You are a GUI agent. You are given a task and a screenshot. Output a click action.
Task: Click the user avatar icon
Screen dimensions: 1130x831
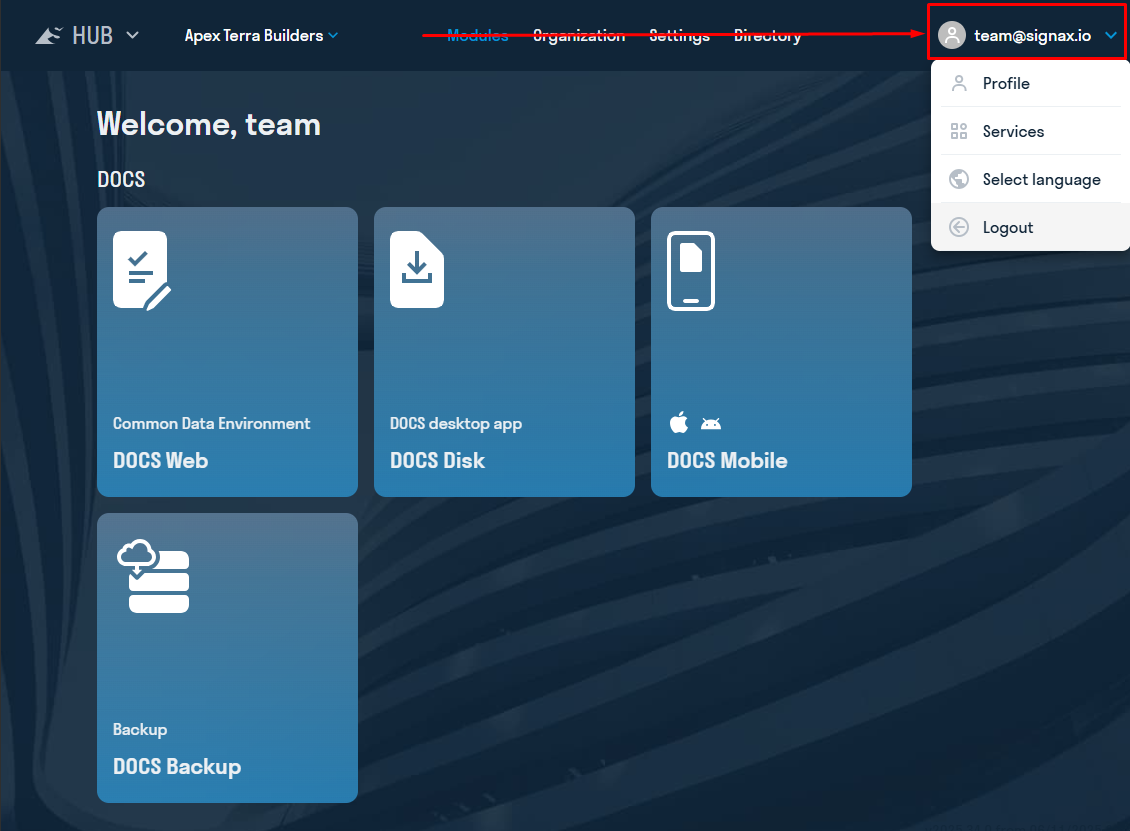pyautogui.click(x=951, y=35)
